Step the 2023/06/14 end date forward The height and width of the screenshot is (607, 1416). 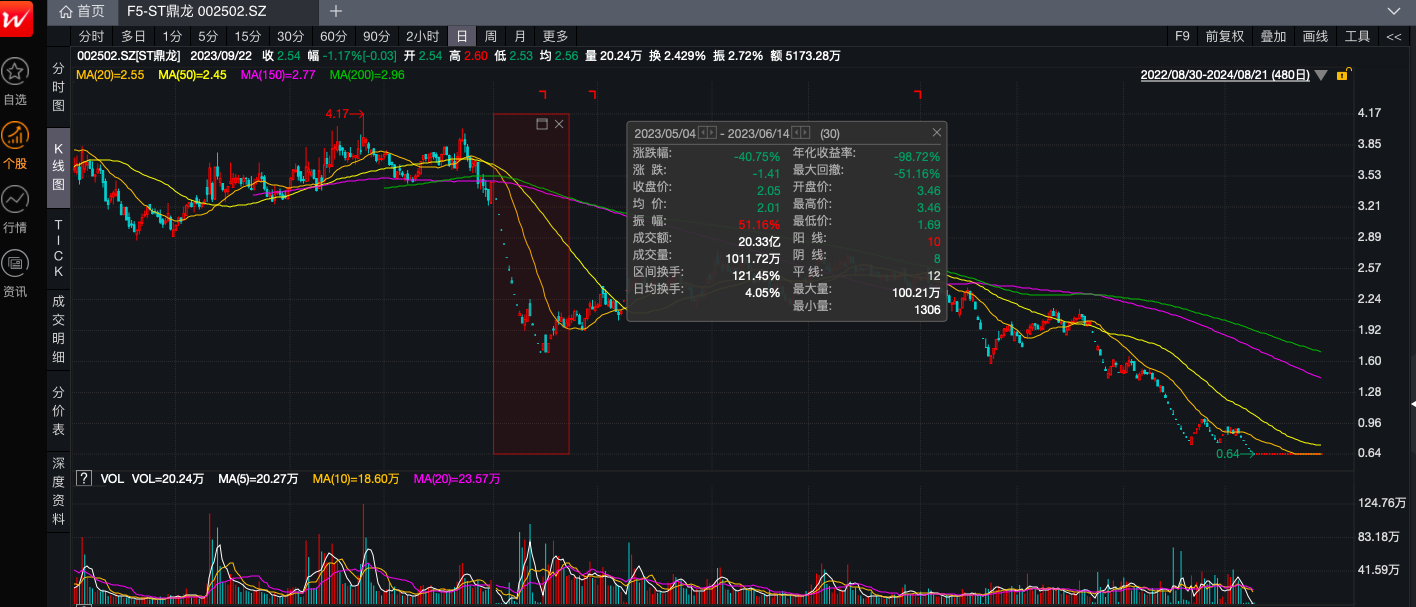tap(806, 133)
